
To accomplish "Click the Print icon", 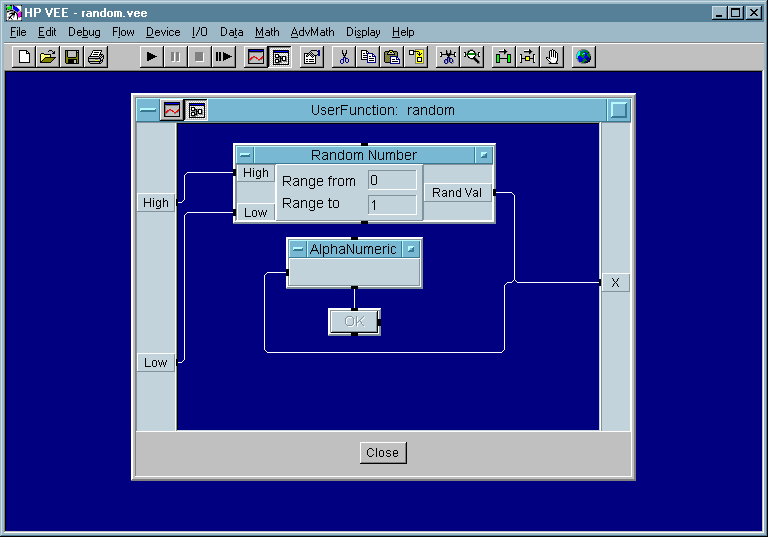I will [x=95, y=57].
